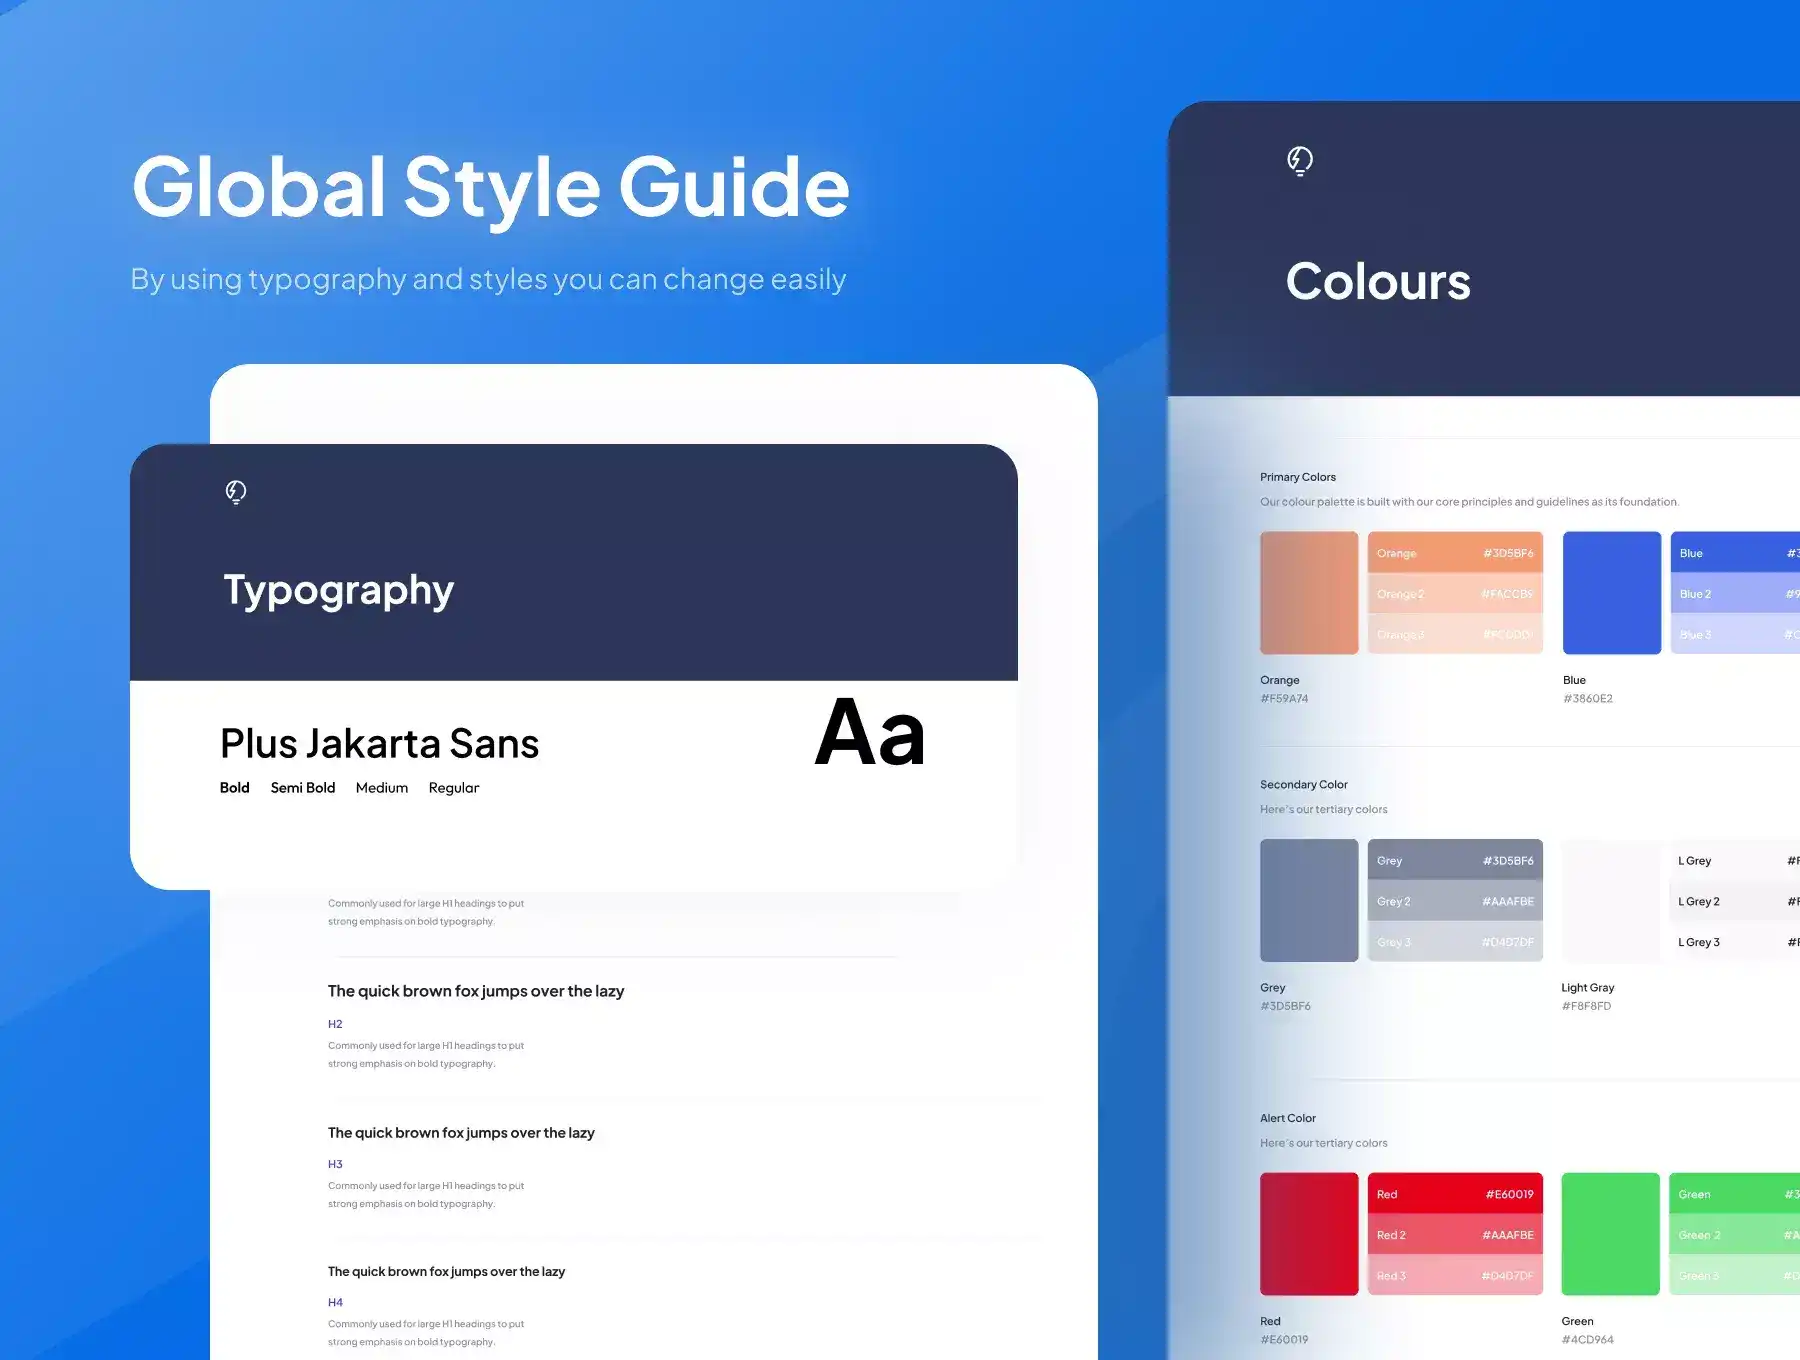The height and width of the screenshot is (1360, 1800).
Task: Pick the large Blue primary color swatch
Action: 1611,593
